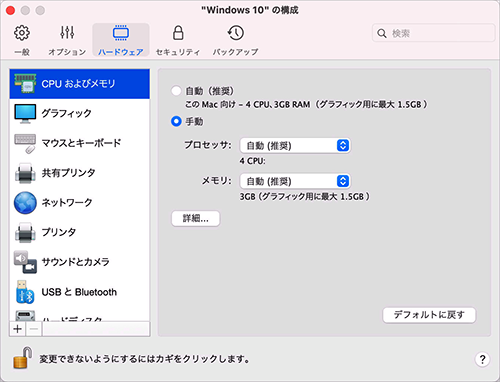
Task: Select CPU およびメモリ in the list
Action: [80, 84]
